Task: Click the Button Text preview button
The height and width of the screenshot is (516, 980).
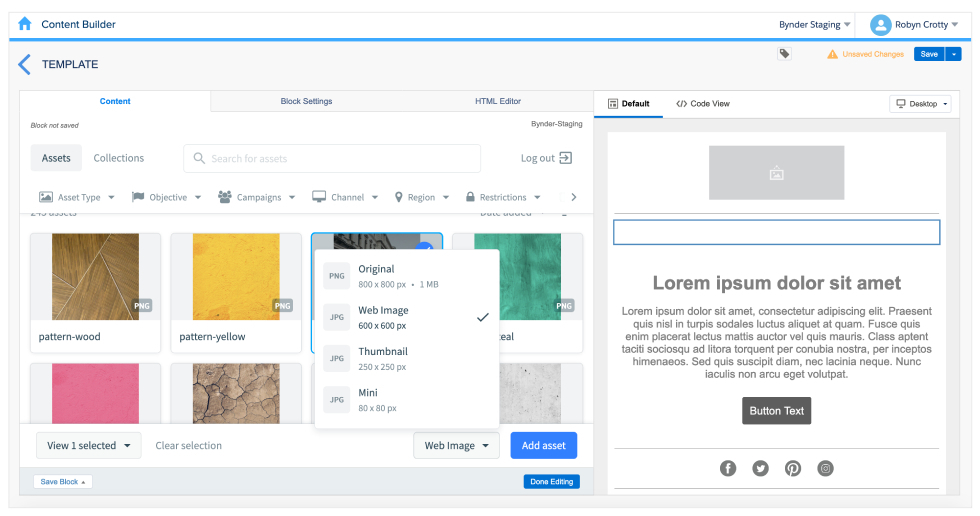Action: point(776,410)
